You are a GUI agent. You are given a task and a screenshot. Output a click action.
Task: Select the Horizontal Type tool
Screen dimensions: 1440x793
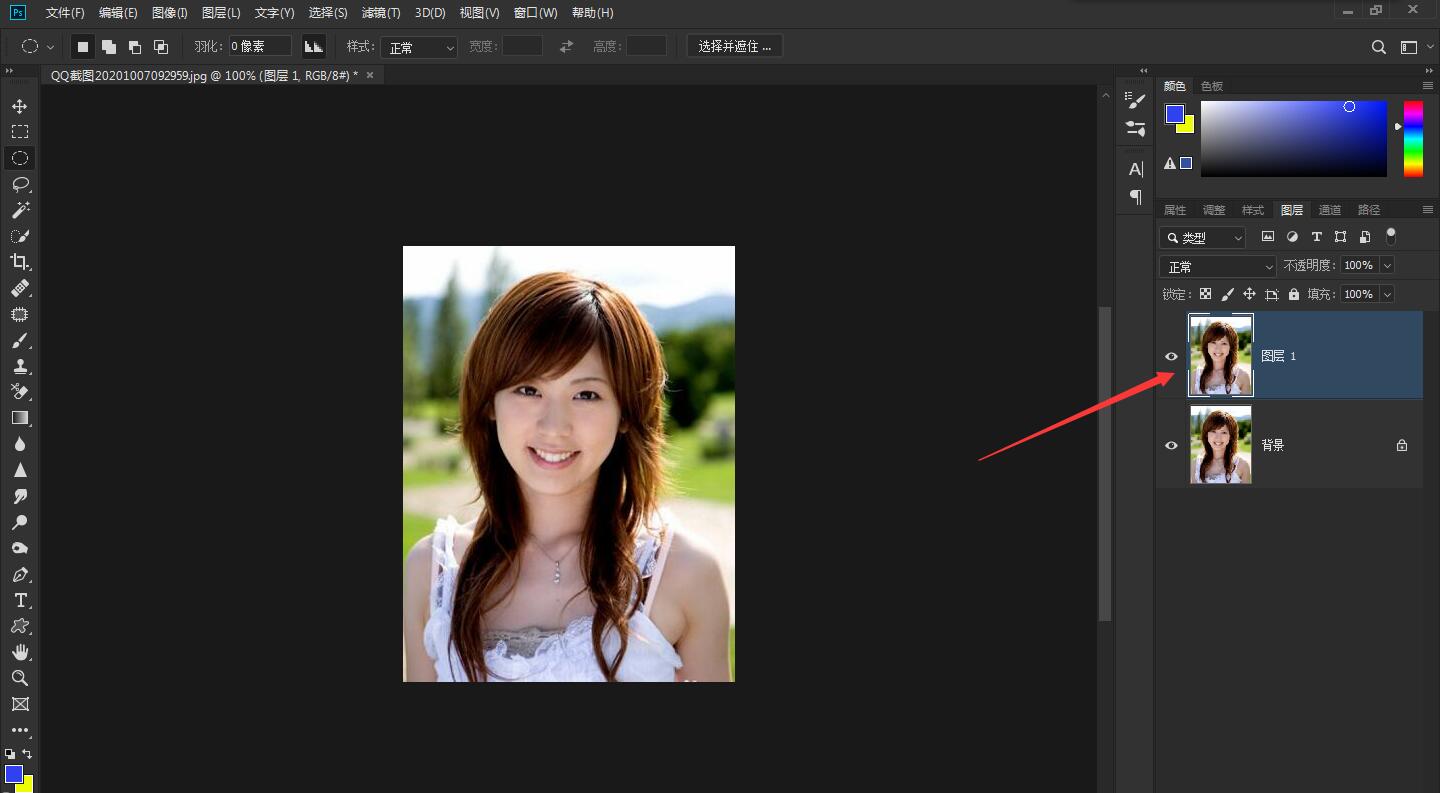click(20, 600)
